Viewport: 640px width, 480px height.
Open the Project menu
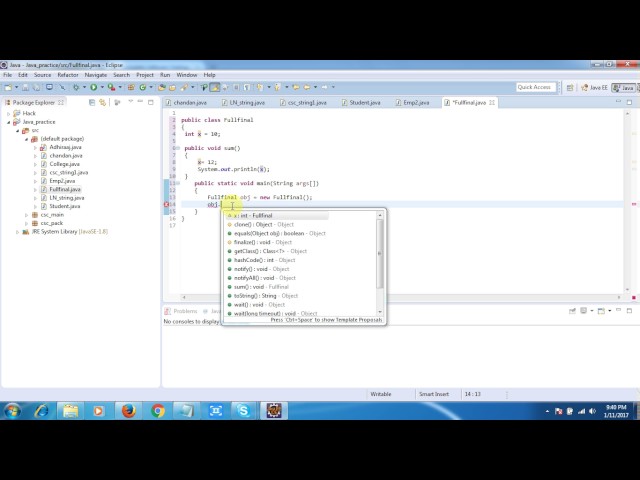[145, 75]
